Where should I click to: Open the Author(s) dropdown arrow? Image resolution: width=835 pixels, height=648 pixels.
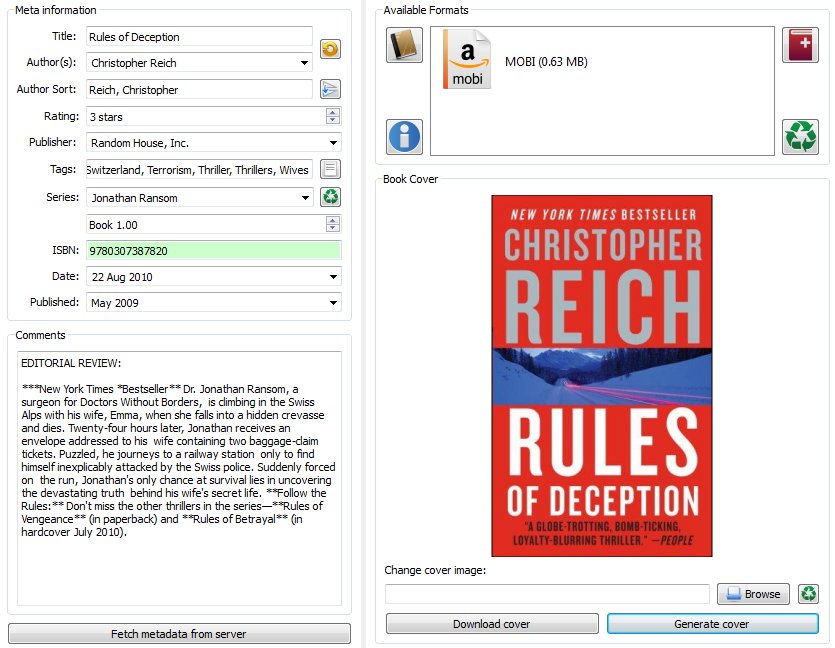click(304, 63)
